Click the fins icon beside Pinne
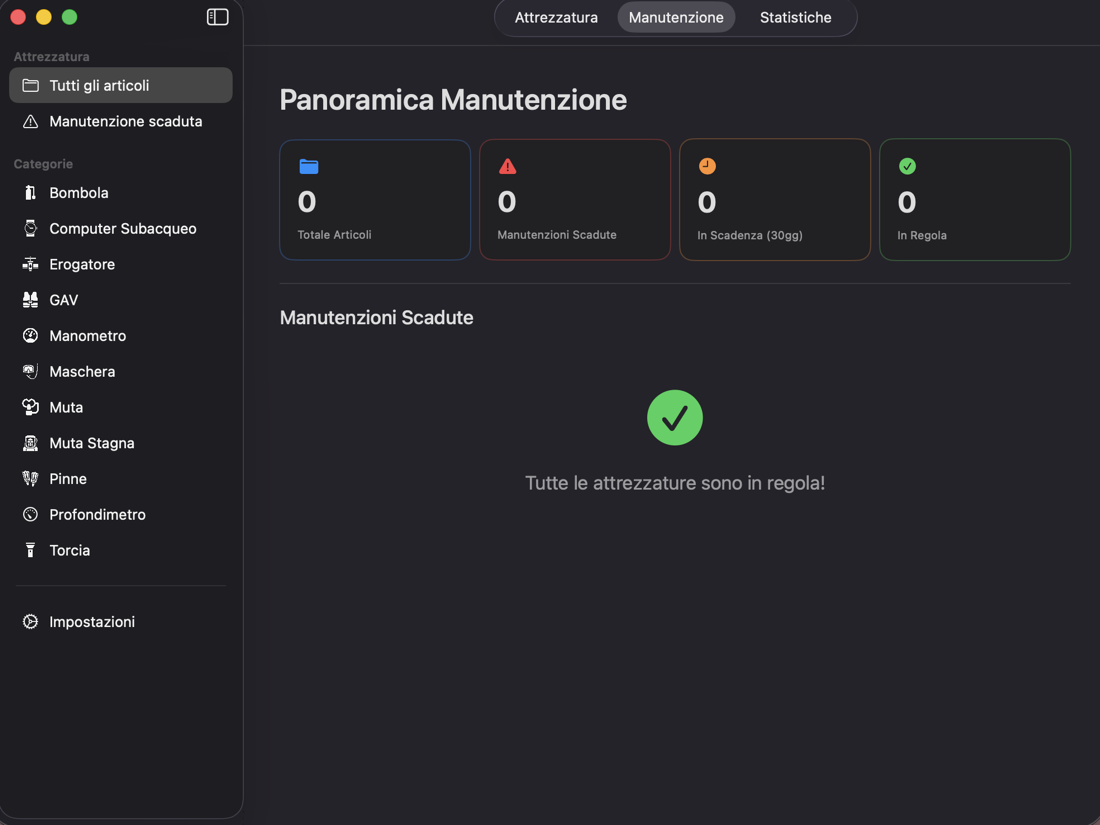Image resolution: width=1100 pixels, height=825 pixels. pos(30,479)
